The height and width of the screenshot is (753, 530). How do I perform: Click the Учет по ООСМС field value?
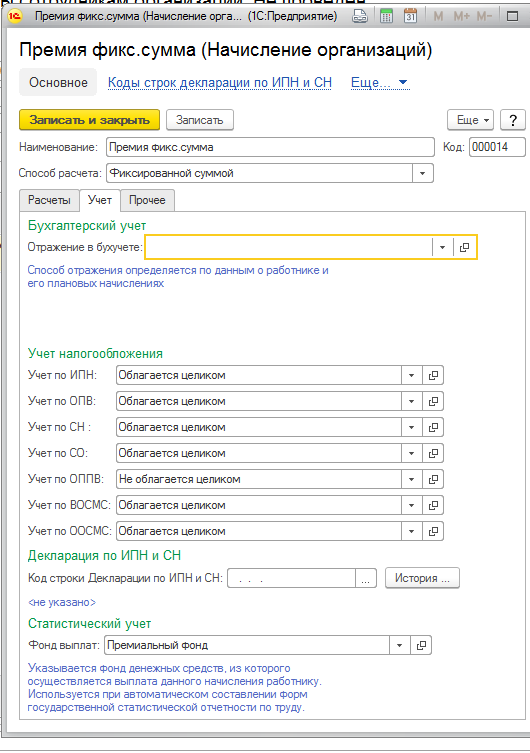[259, 531]
